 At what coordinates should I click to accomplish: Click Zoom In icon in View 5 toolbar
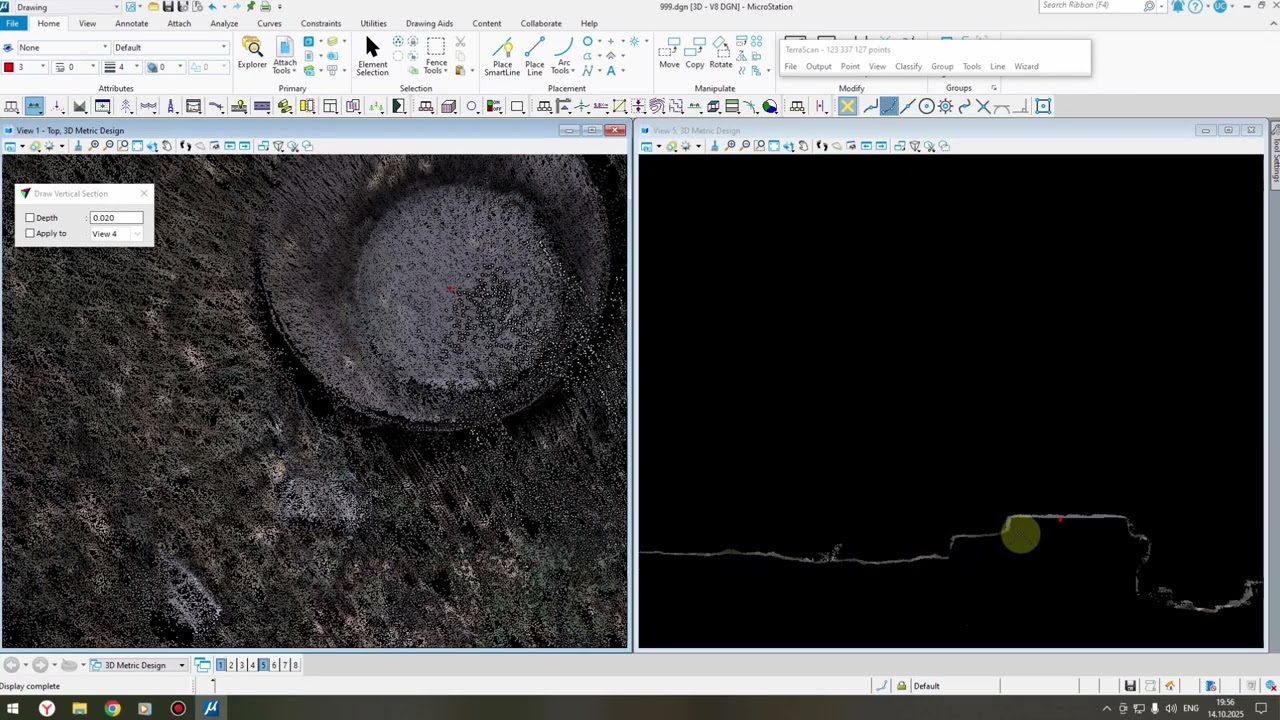(731, 146)
